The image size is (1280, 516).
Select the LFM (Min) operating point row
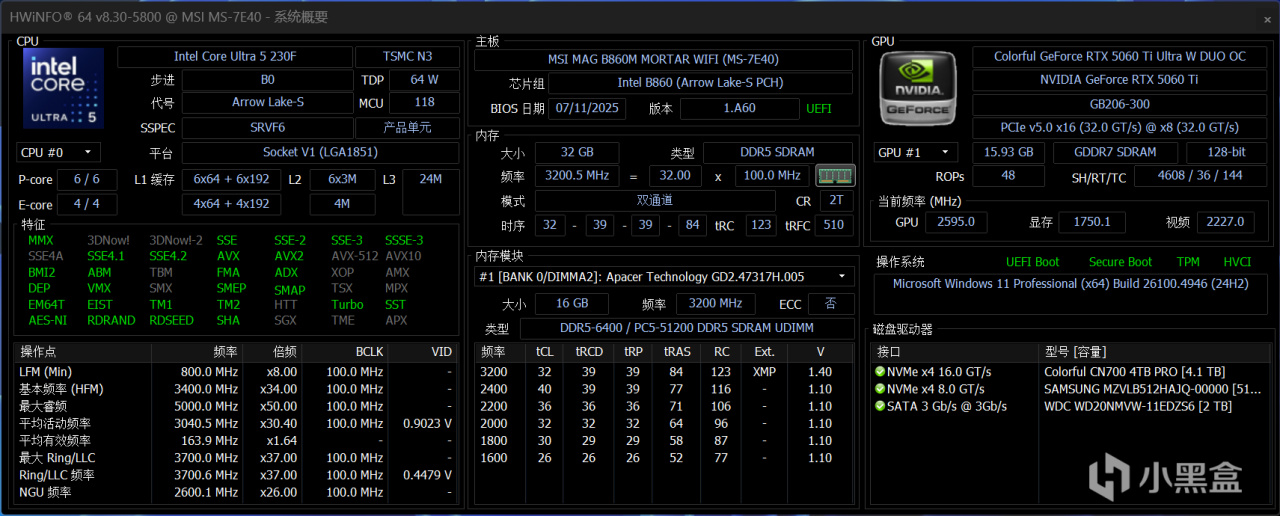coord(237,372)
